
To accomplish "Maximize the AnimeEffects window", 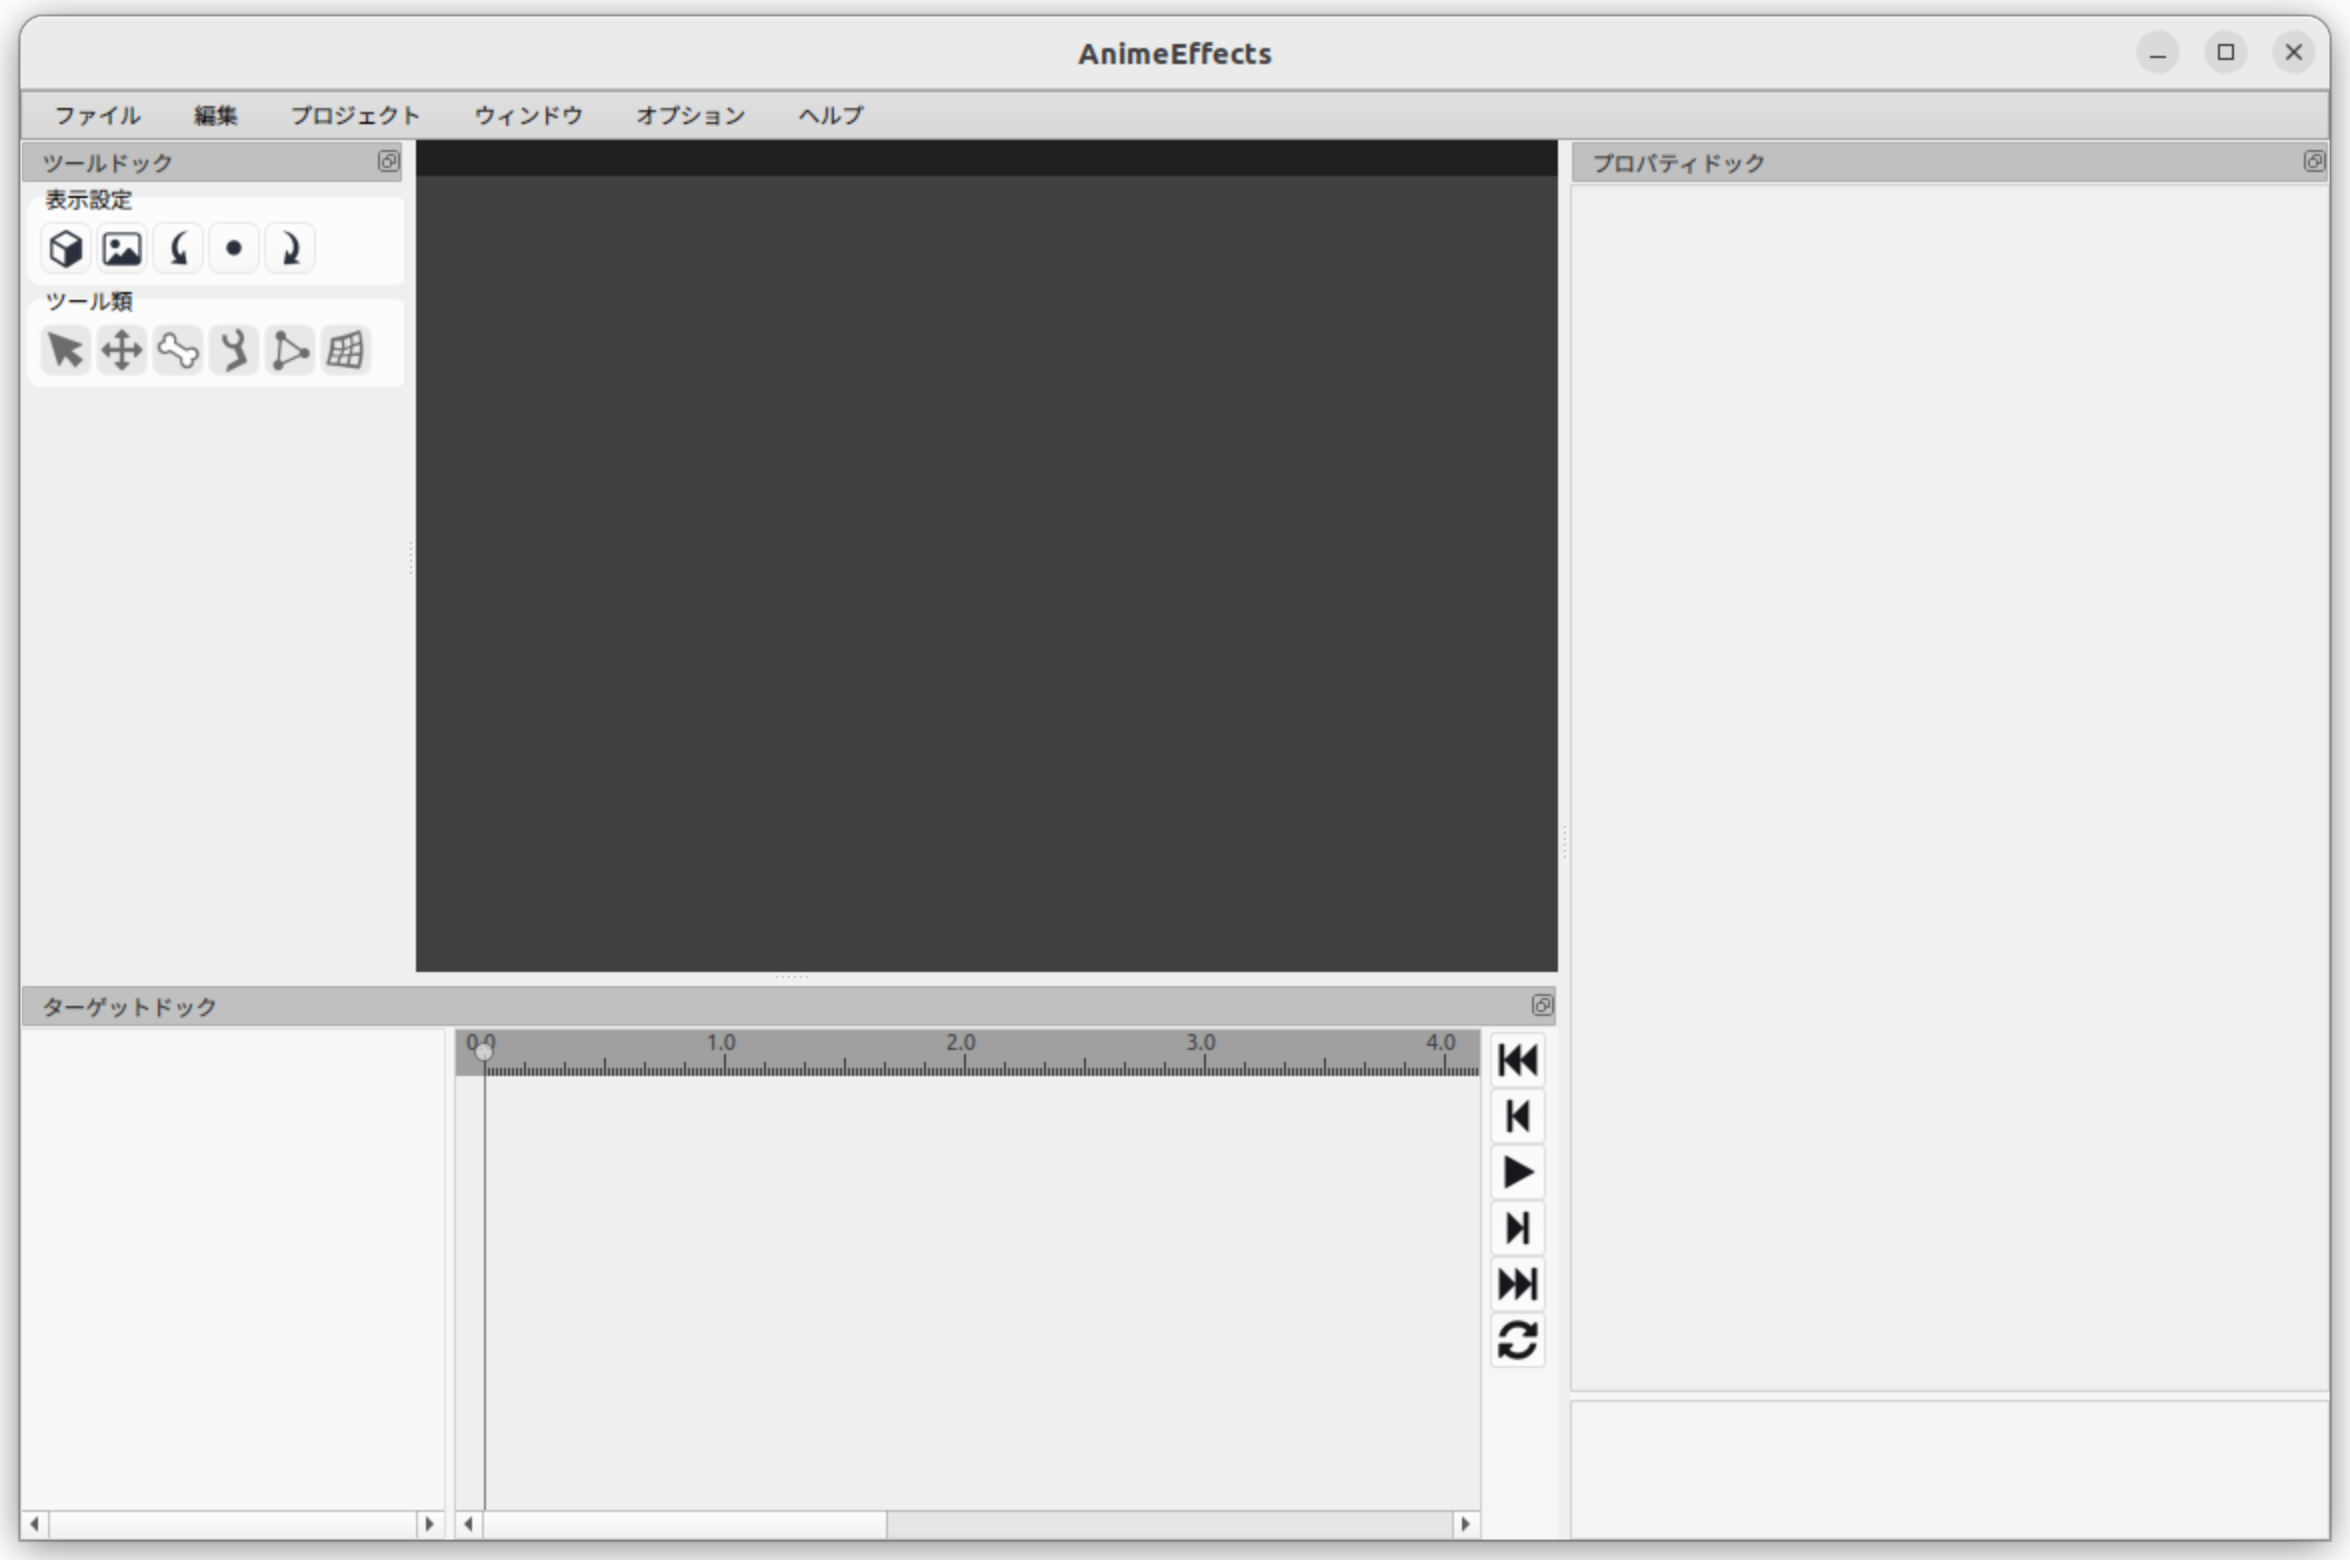I will (x=2225, y=52).
